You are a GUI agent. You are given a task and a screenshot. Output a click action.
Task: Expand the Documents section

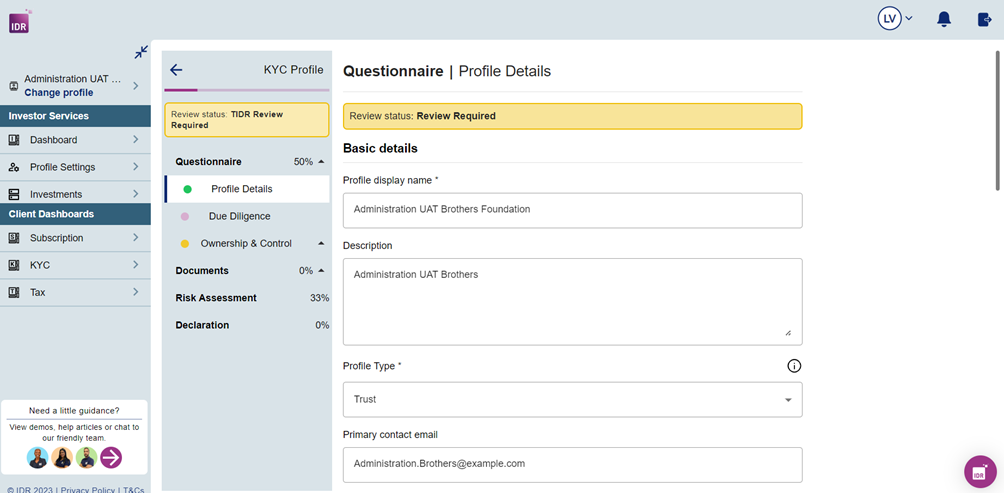(x=321, y=271)
